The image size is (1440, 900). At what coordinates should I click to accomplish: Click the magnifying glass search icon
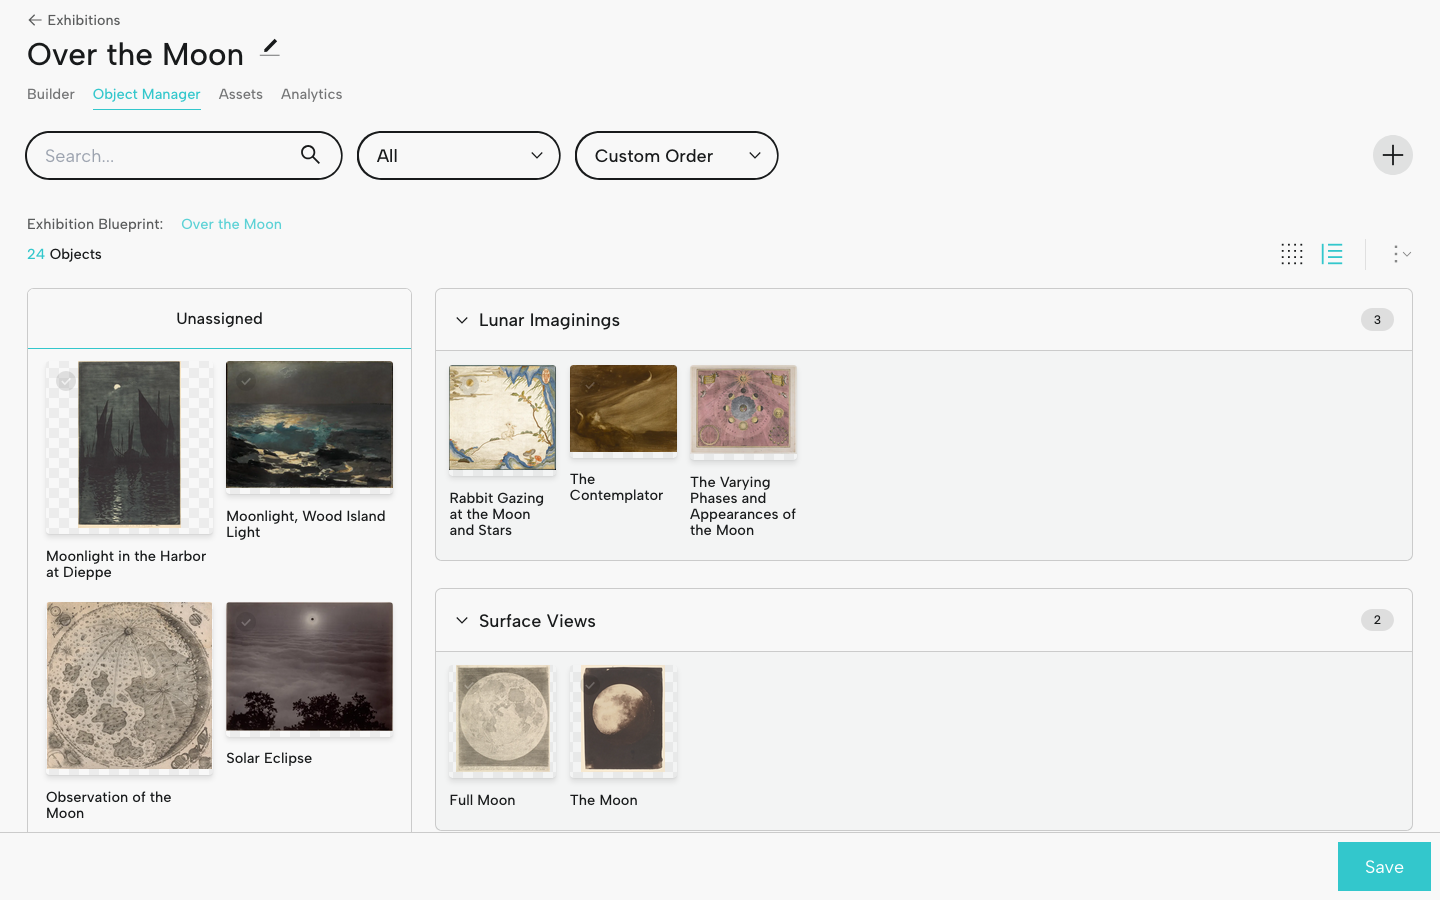point(310,155)
